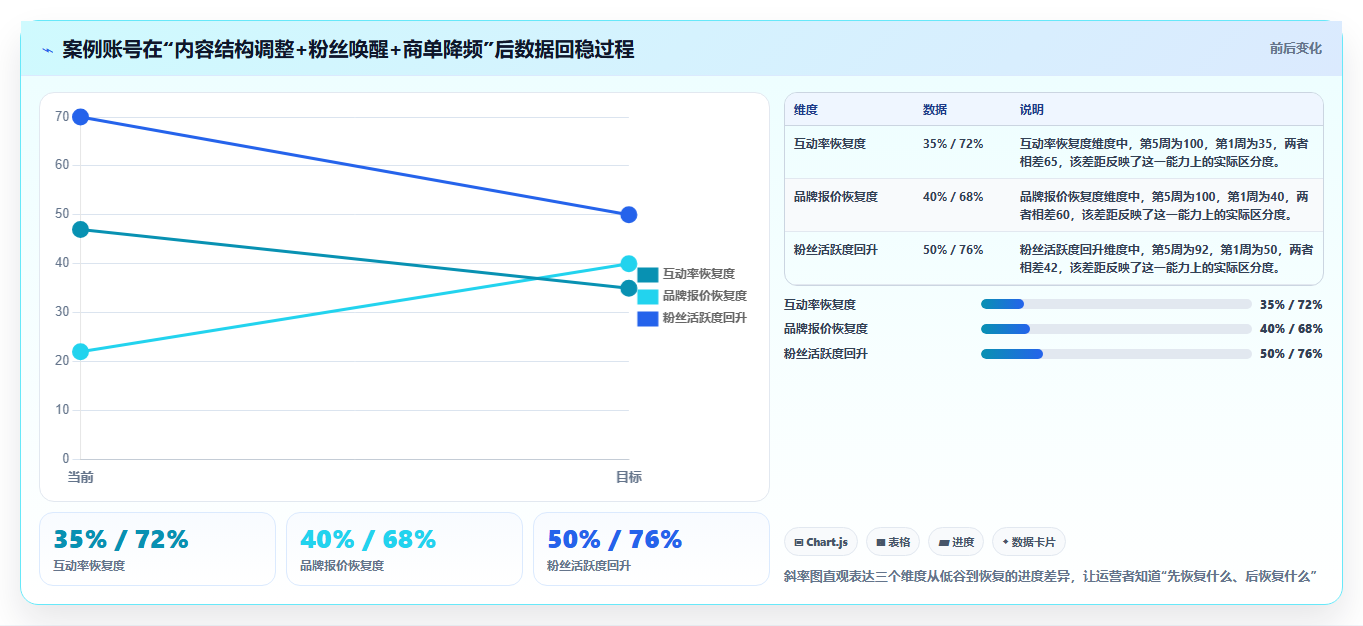1363x626 pixels.
Task: Toggle the 品牌报价恢复度 legend color box
Action: click(x=648, y=296)
